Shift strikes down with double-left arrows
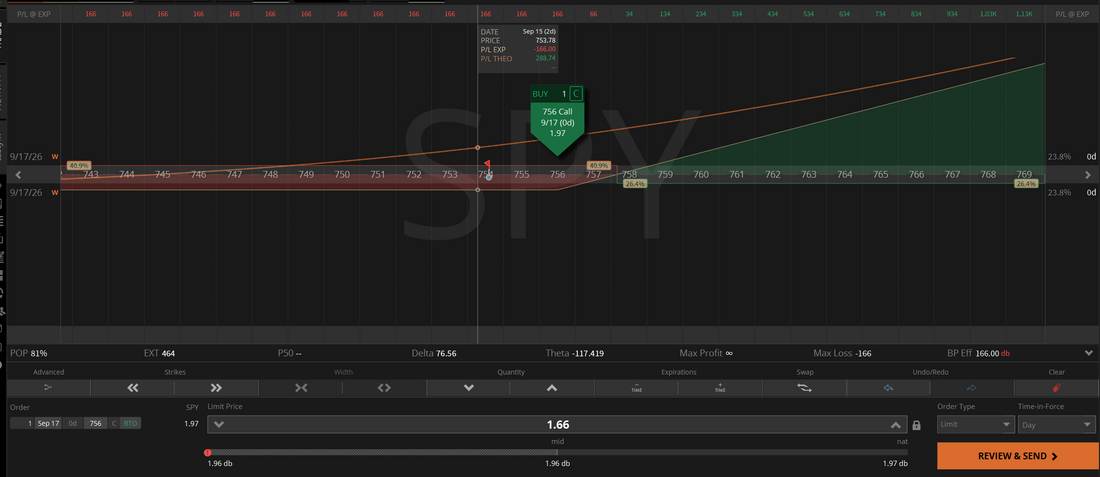This screenshot has width=1100, height=477. (x=132, y=387)
